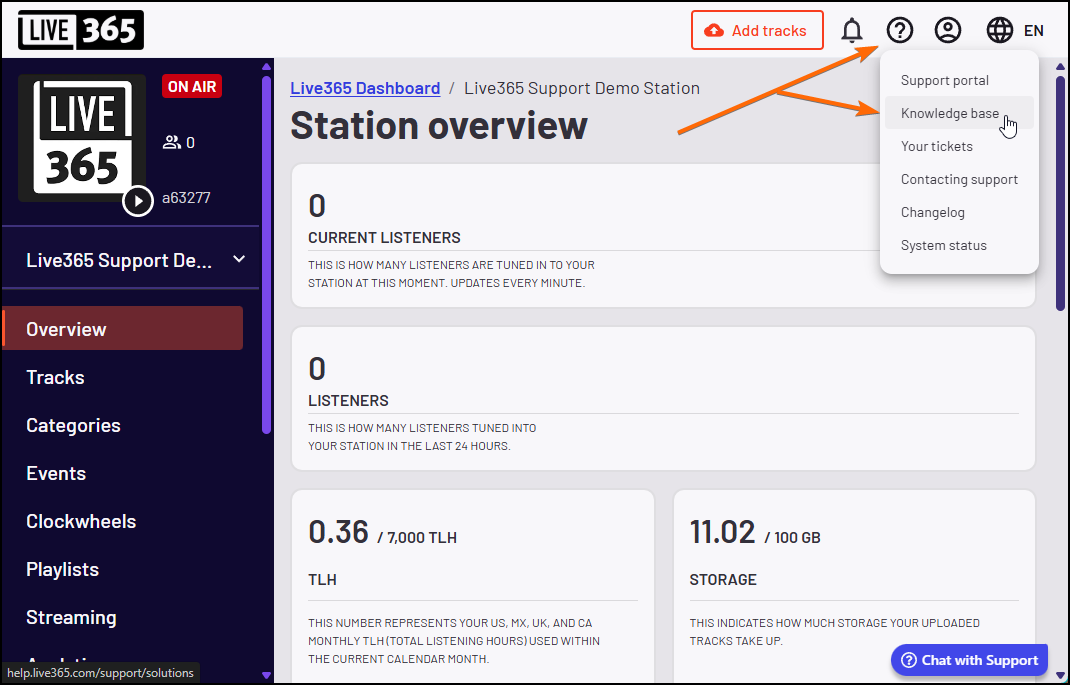Open Chat with Support button
Image resolution: width=1070 pixels, height=685 pixels.
point(969,660)
